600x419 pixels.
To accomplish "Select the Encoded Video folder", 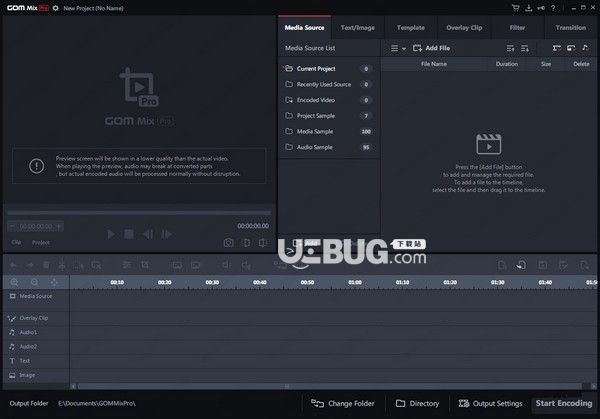I will click(x=329, y=100).
